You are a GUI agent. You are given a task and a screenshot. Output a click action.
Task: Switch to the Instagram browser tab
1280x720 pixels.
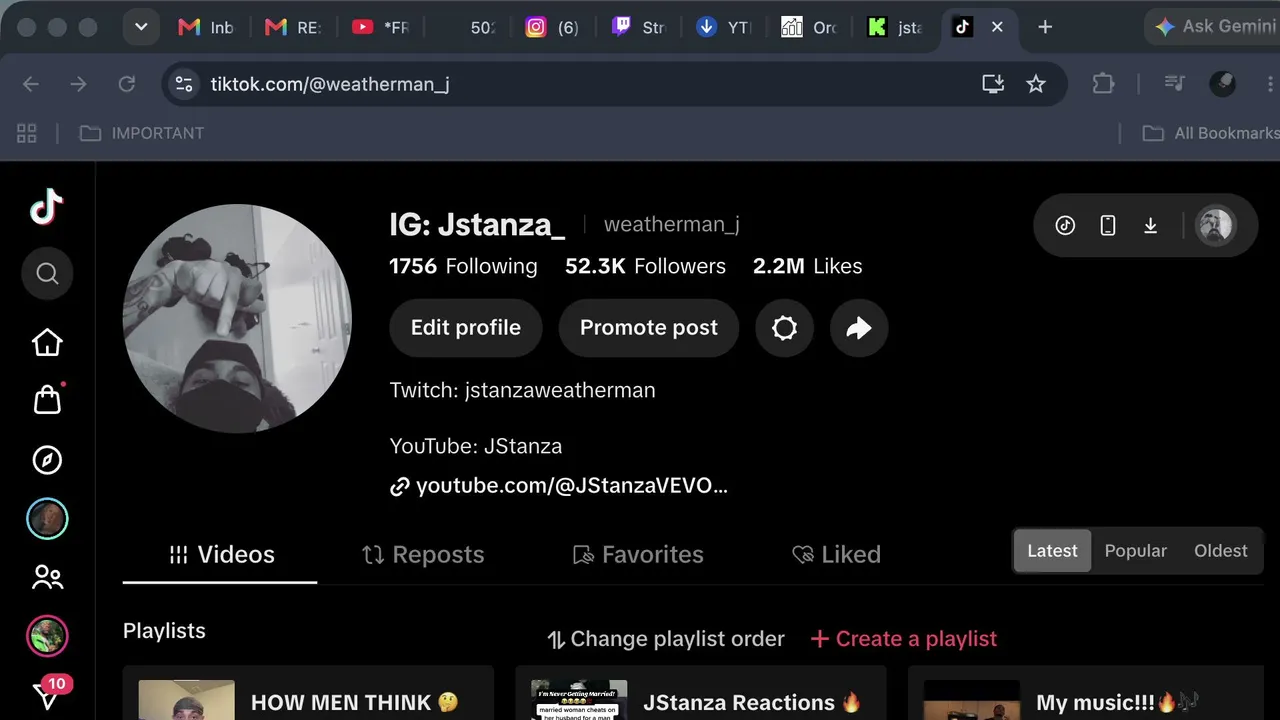tap(553, 27)
